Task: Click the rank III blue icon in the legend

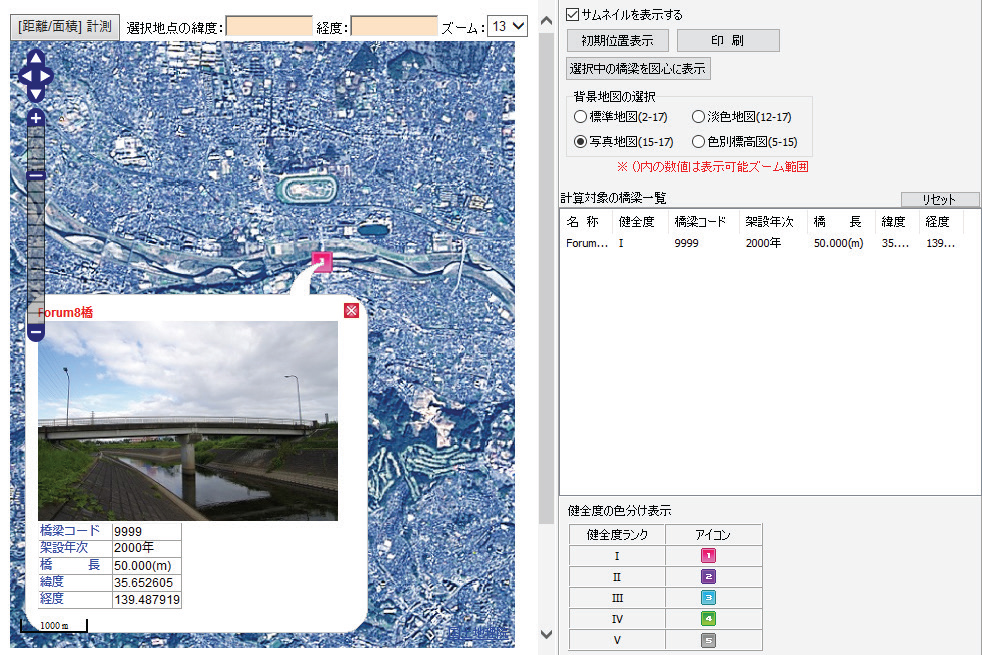Action: point(708,598)
